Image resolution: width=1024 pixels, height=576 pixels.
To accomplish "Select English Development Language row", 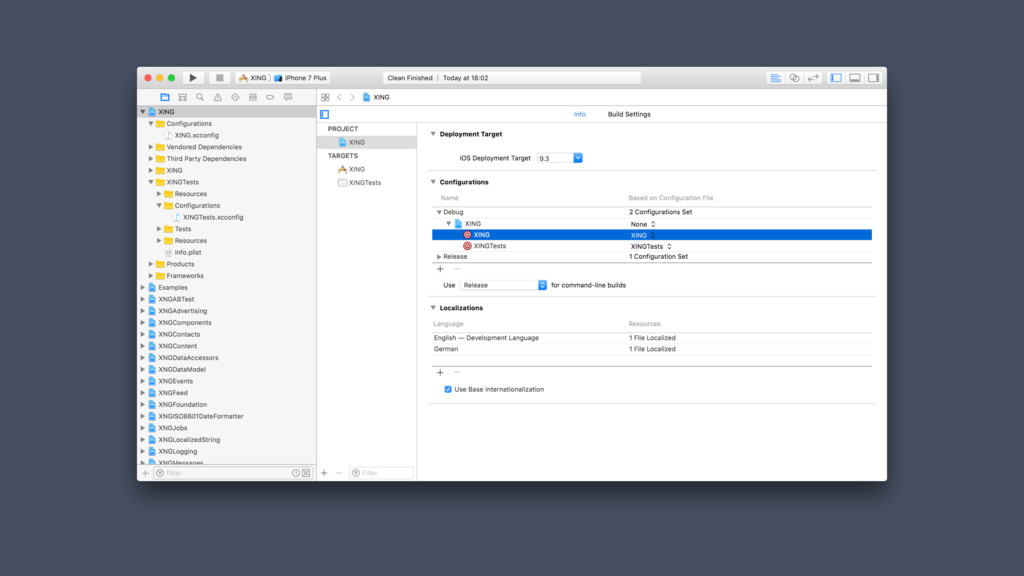I will click(x=652, y=338).
